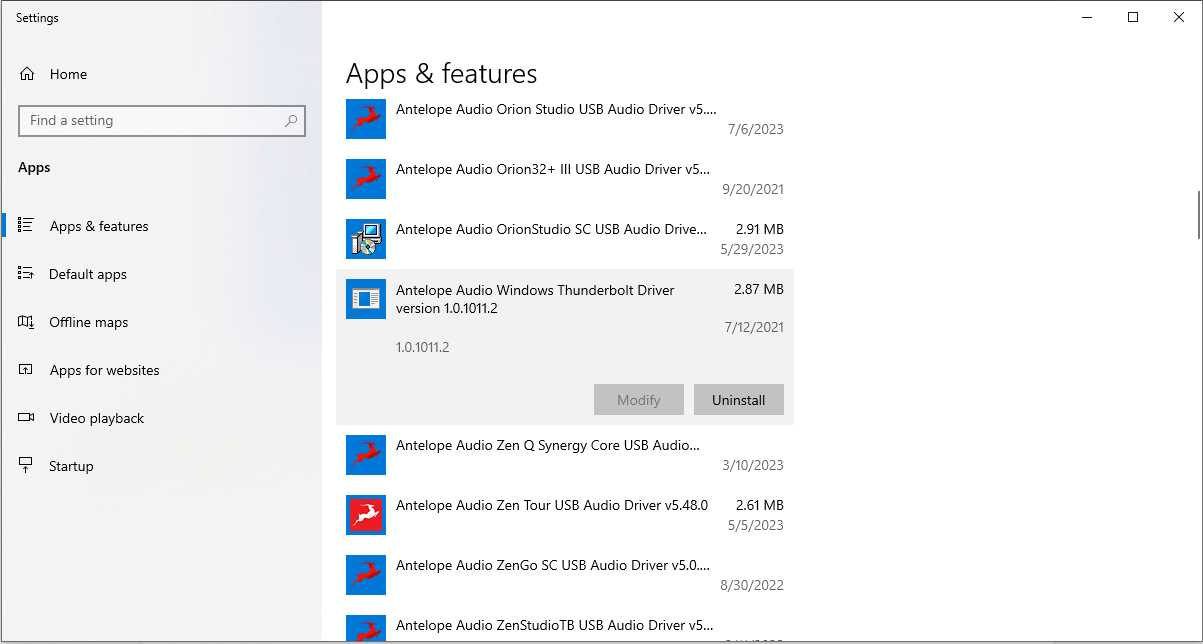1203x644 pixels.
Task: Click grey version number 1.0.1011.2
Action: [x=423, y=347]
